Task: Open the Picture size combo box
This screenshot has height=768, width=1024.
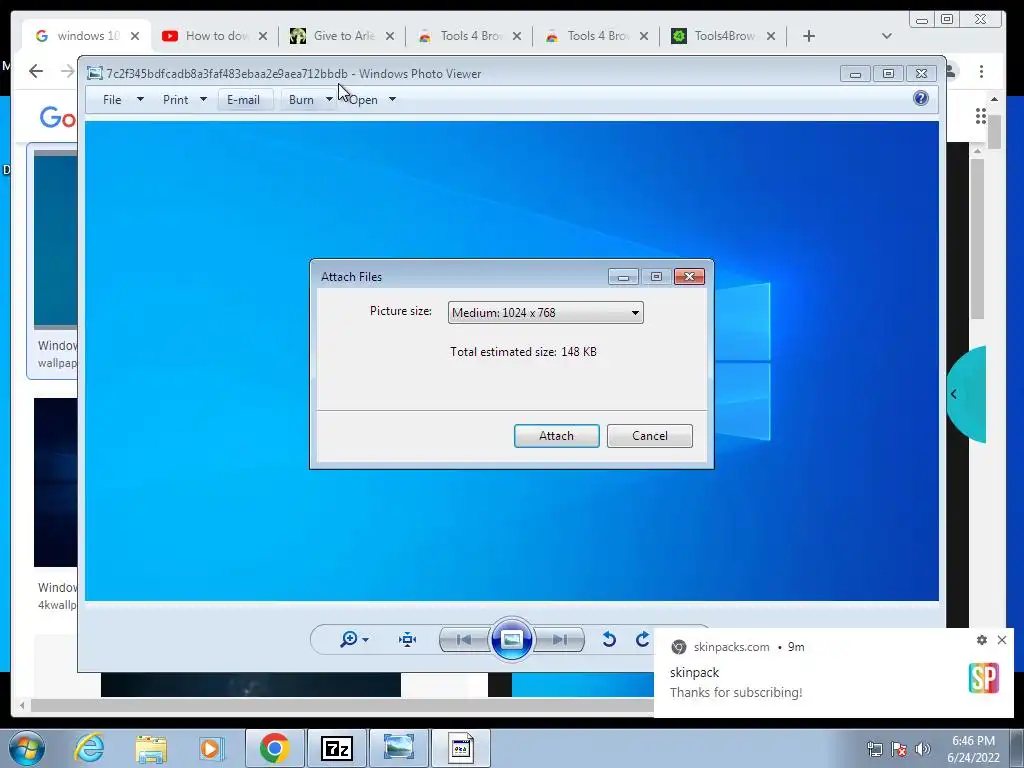Action: click(545, 312)
